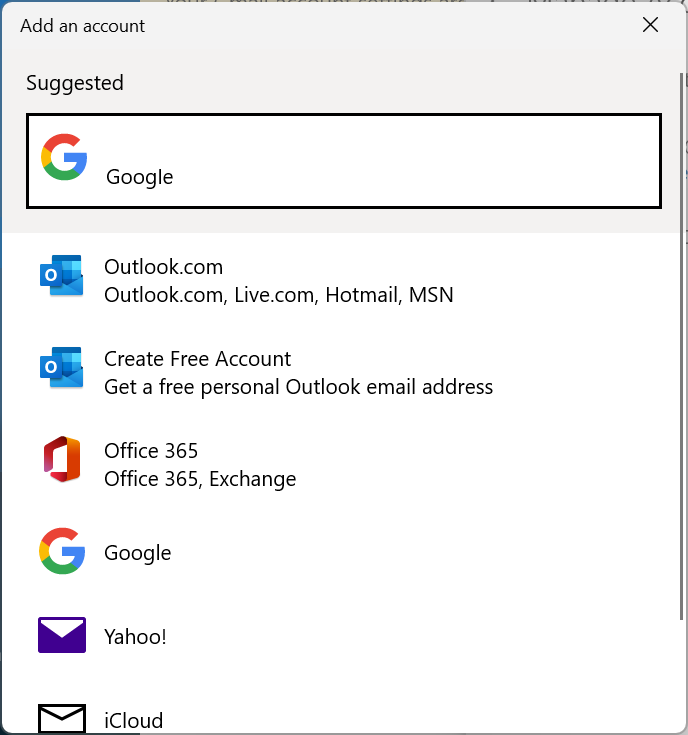The height and width of the screenshot is (735, 688).
Task: Click the Office 365 logo icon
Action: pos(62,459)
